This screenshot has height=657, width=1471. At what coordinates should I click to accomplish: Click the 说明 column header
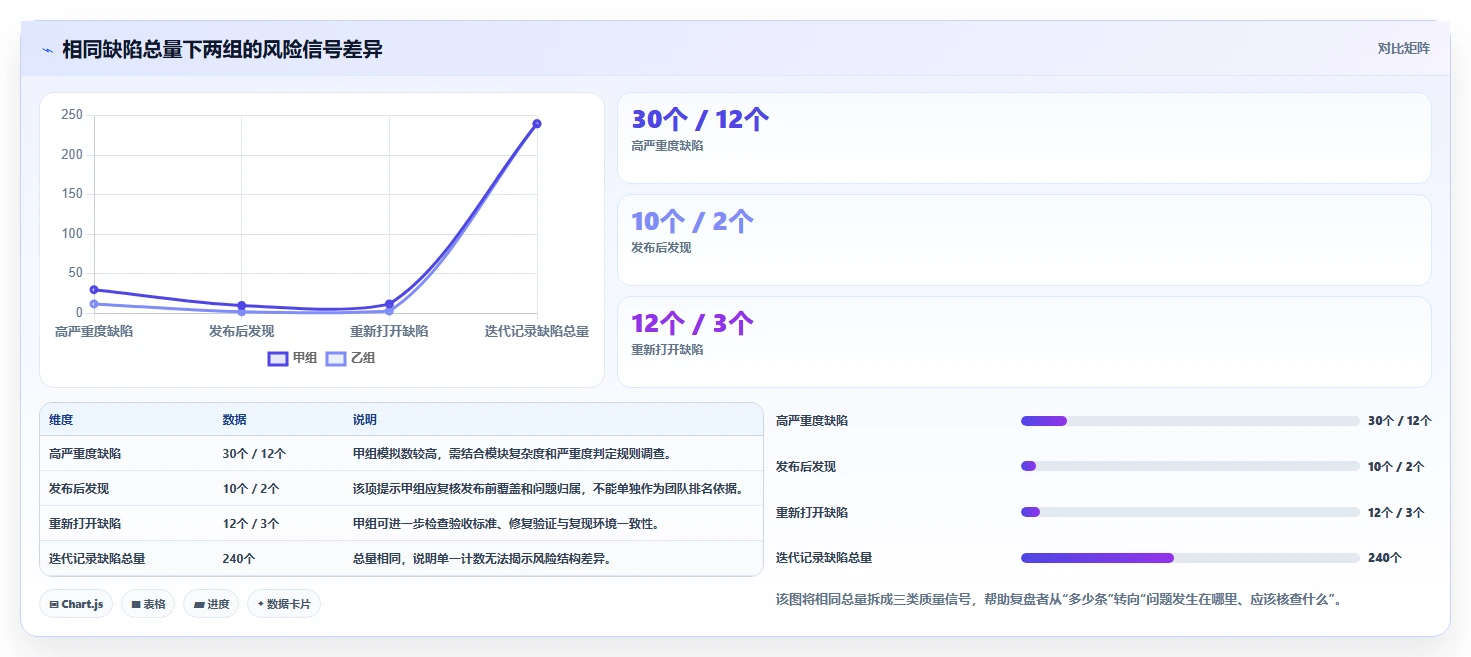[365, 420]
